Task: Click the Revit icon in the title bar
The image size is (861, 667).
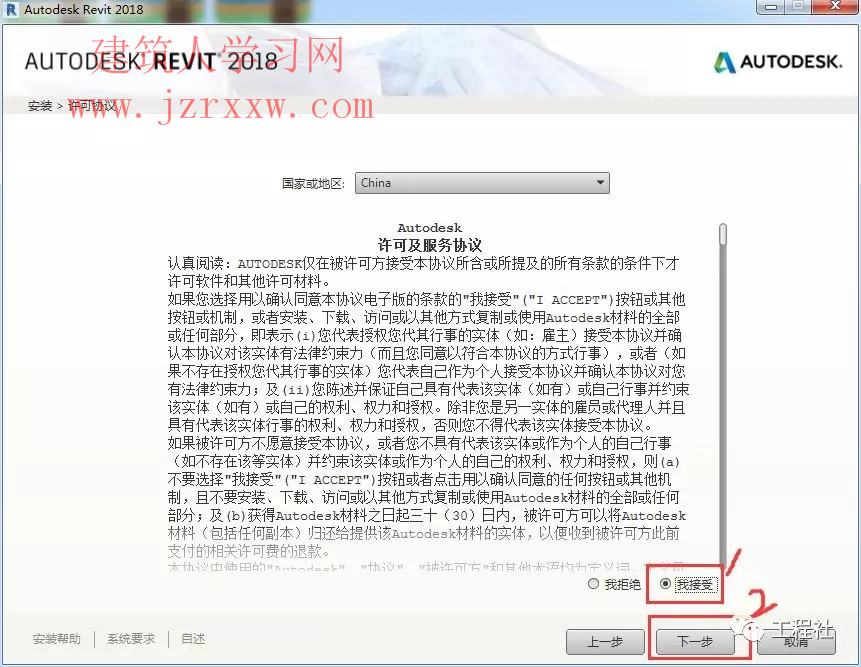Action: 11,9
